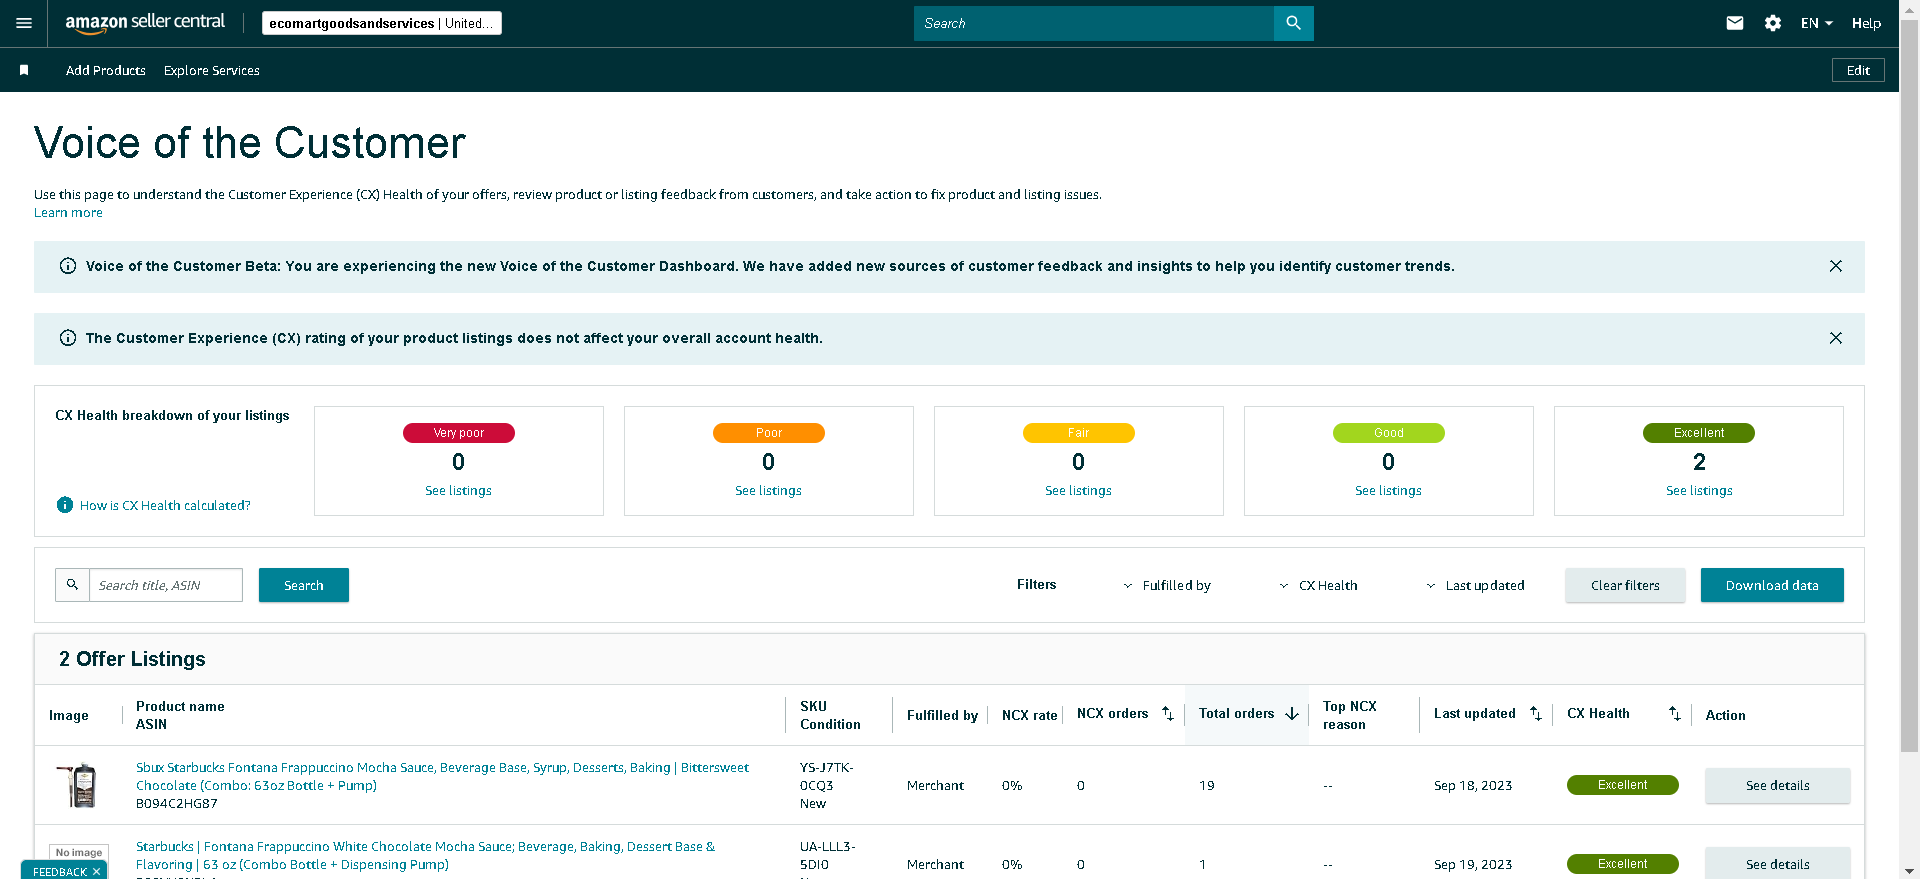
Task: Click the SKU YS-J7TK-0CQ3 cell
Action: click(x=827, y=776)
